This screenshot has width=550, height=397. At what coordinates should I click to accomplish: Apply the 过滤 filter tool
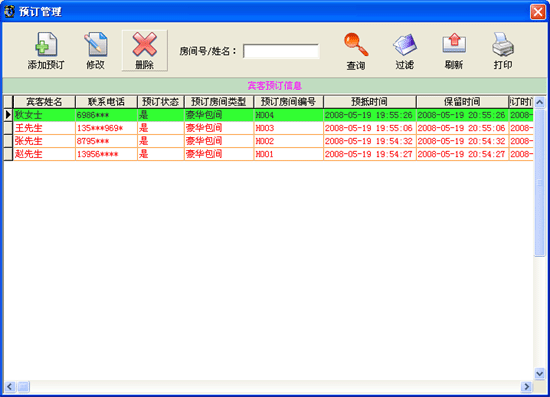click(x=405, y=51)
